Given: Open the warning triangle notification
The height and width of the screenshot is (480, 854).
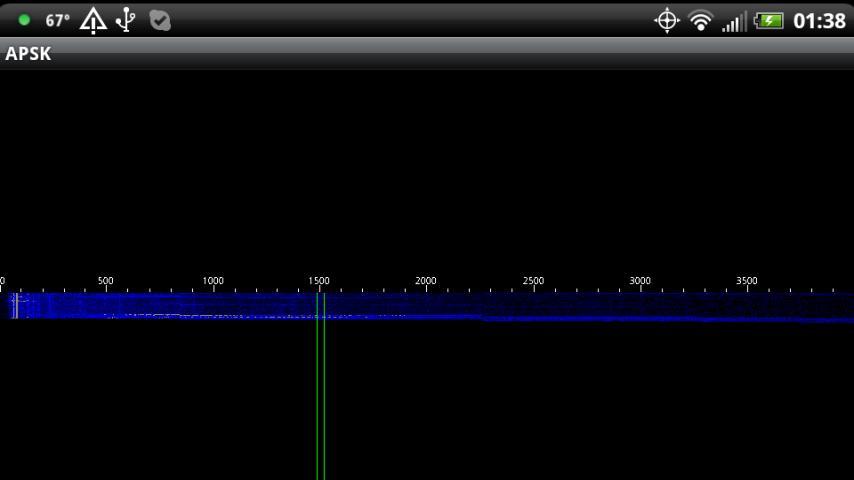Looking at the screenshot, I should click(x=93, y=20).
